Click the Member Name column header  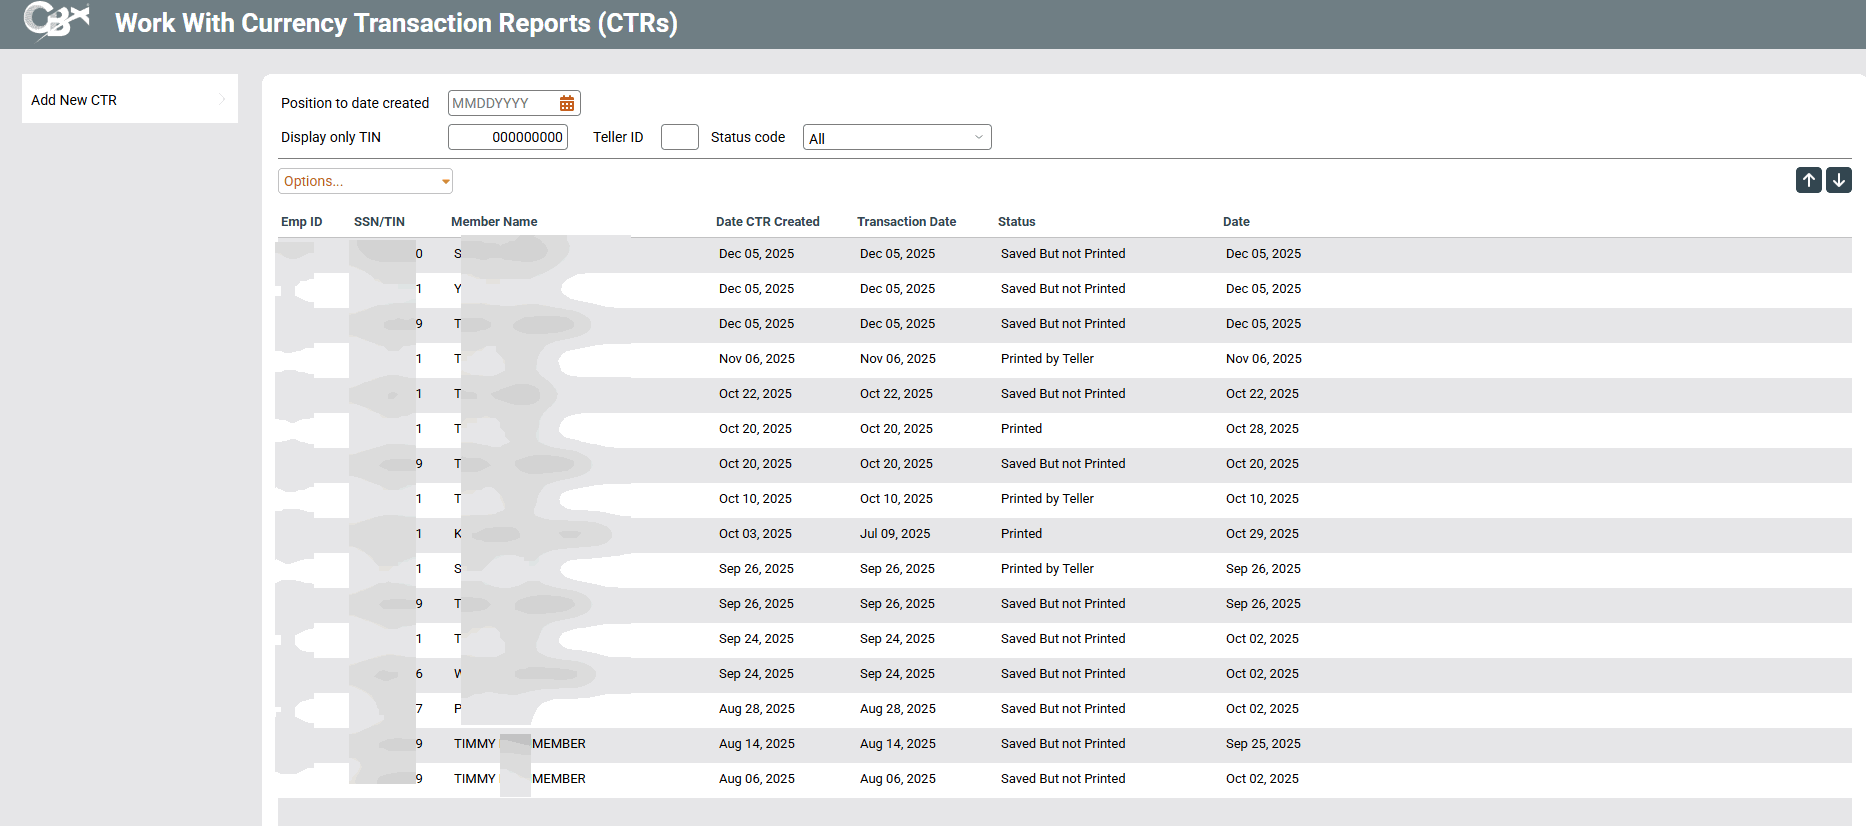coord(494,222)
